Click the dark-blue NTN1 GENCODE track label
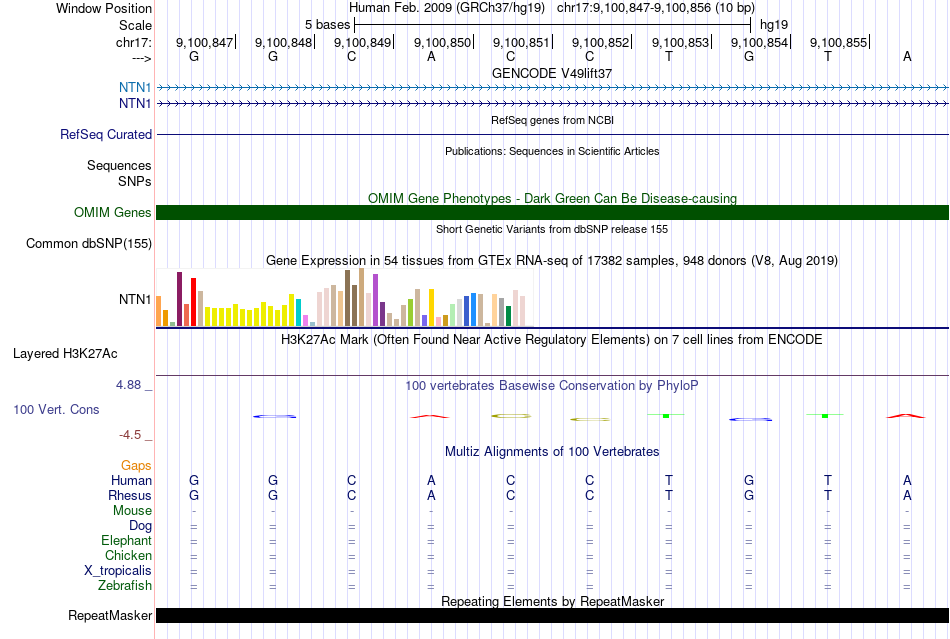Image resolution: width=950 pixels, height=639 pixels. click(x=135, y=104)
